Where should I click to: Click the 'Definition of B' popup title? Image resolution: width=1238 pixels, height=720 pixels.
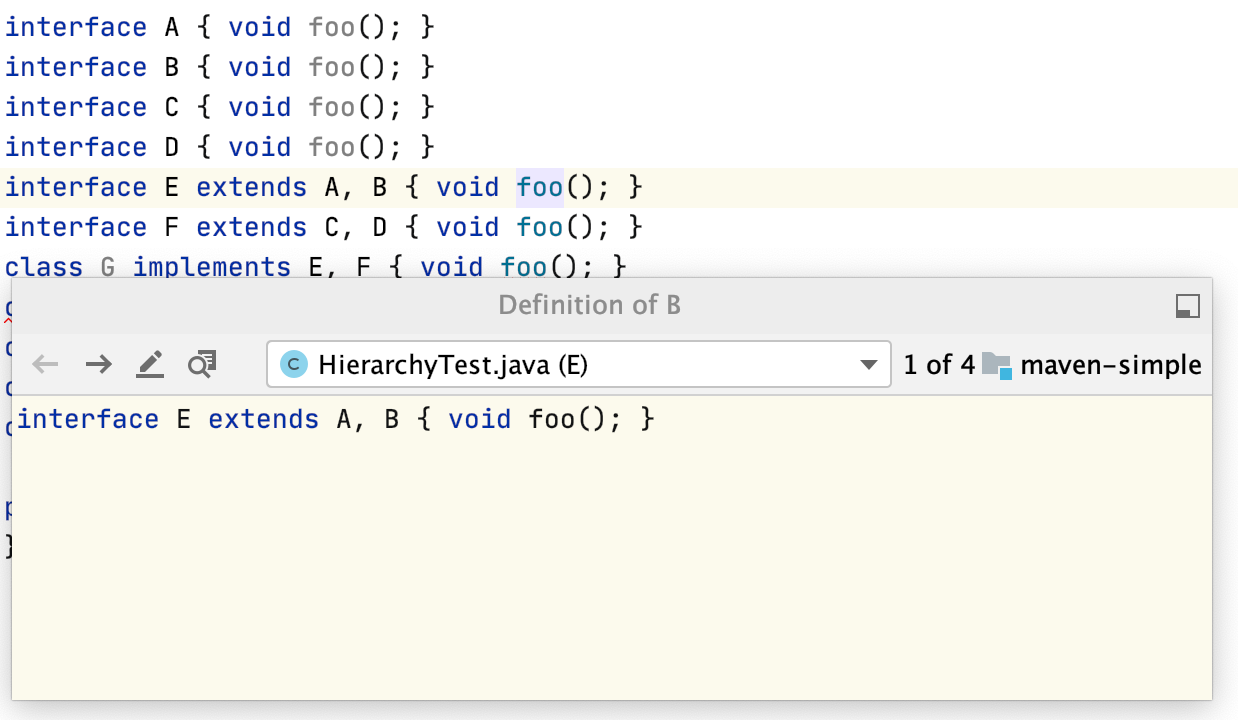tap(589, 305)
